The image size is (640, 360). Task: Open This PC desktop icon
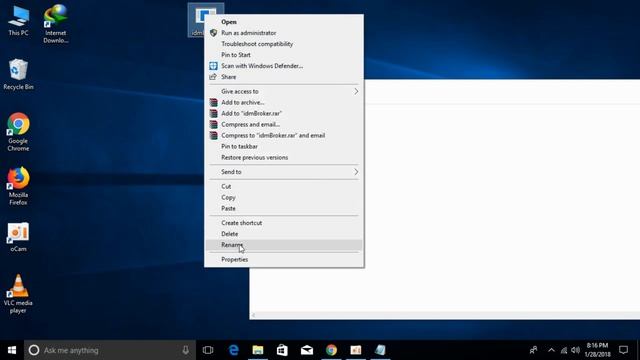(x=18, y=21)
